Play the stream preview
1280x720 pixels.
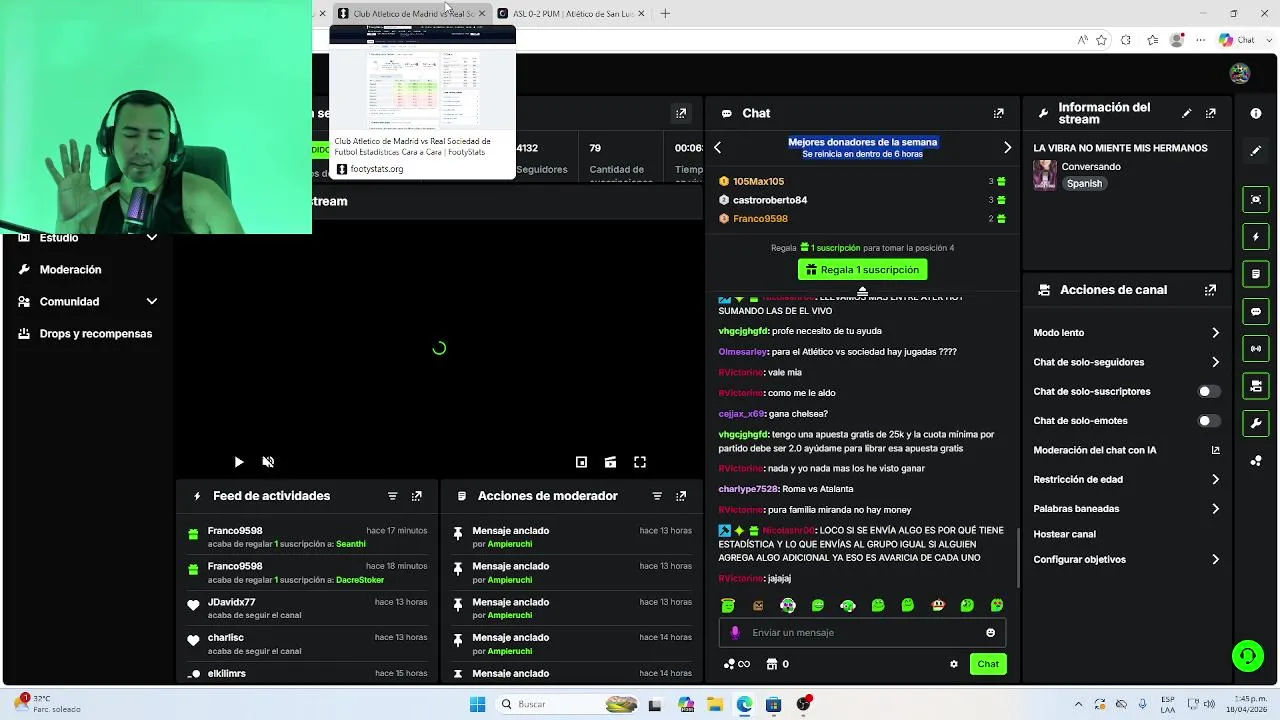coord(238,462)
